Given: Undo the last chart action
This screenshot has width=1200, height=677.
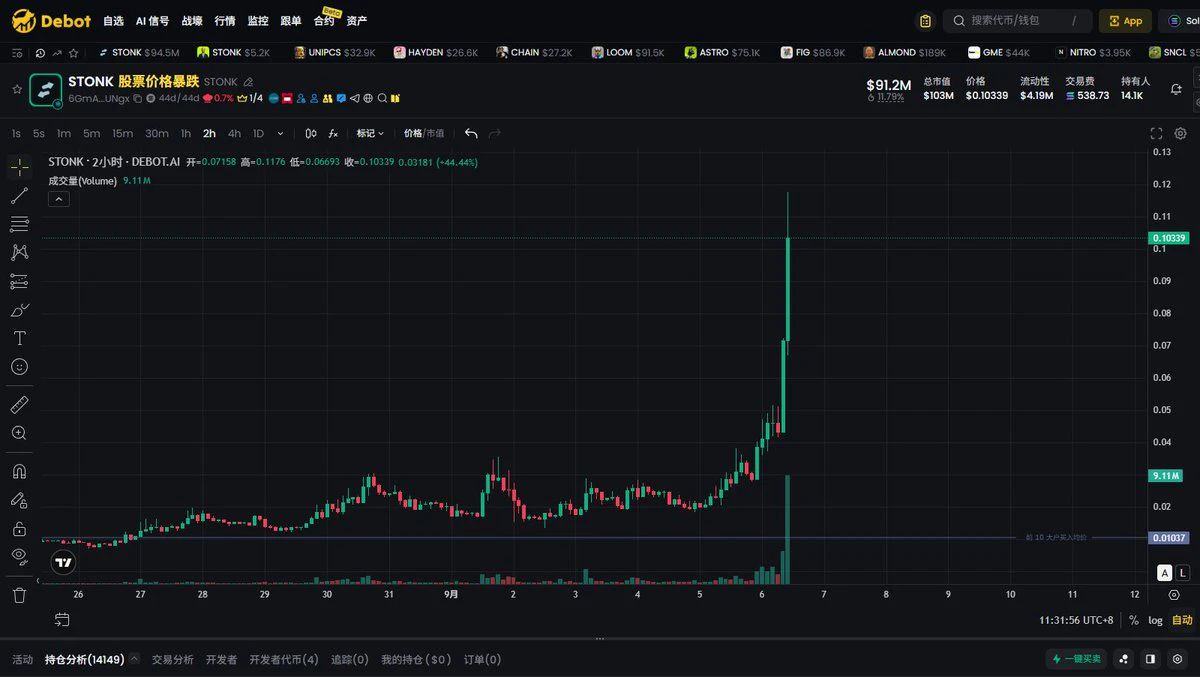Looking at the screenshot, I should click(471, 133).
